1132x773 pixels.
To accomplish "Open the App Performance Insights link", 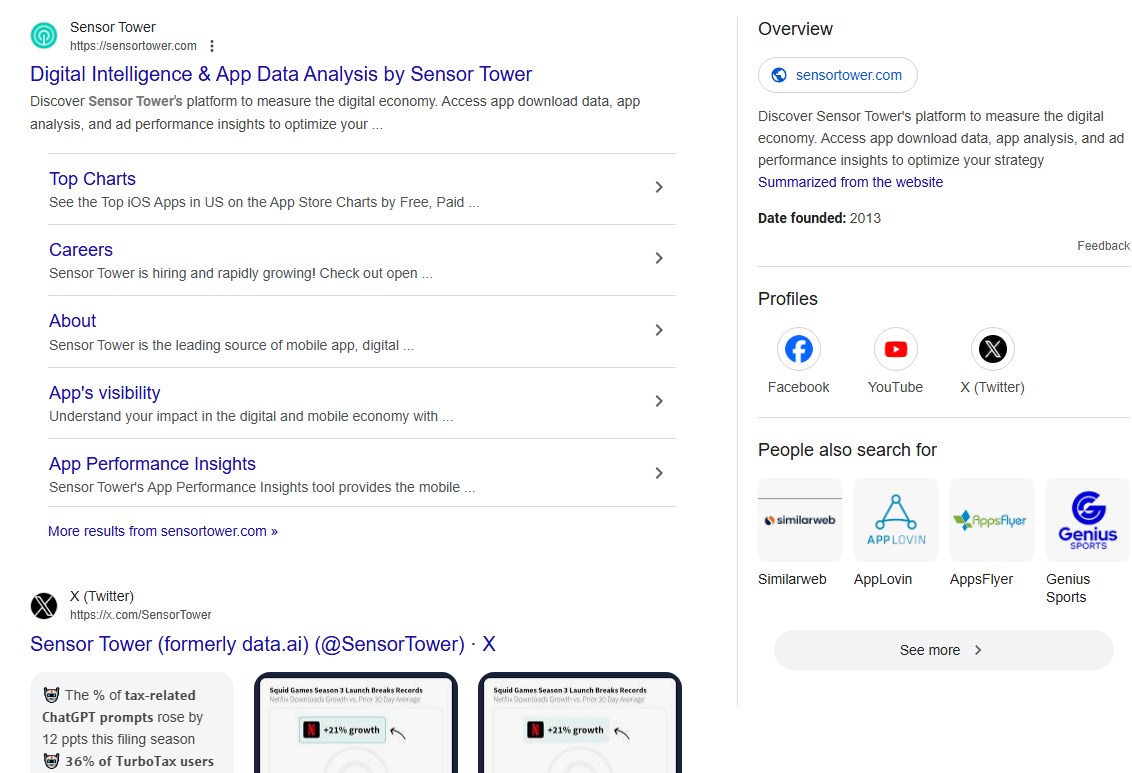I will tap(152, 463).
